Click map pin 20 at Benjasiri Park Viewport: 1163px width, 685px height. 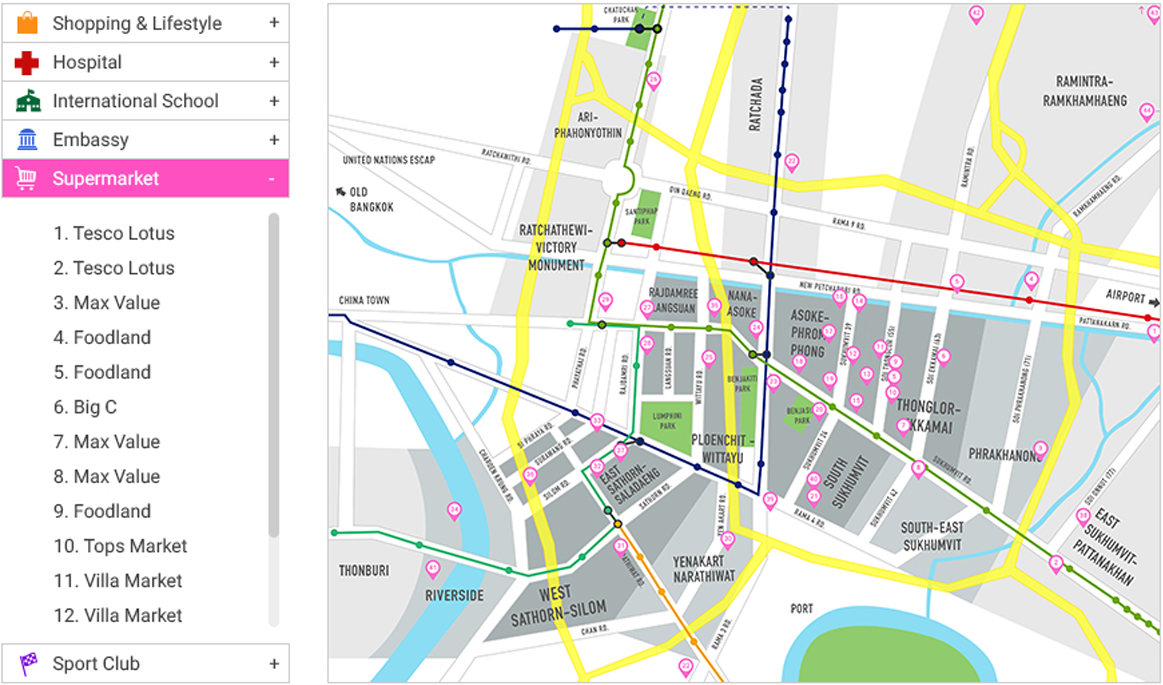pyautogui.click(x=819, y=408)
